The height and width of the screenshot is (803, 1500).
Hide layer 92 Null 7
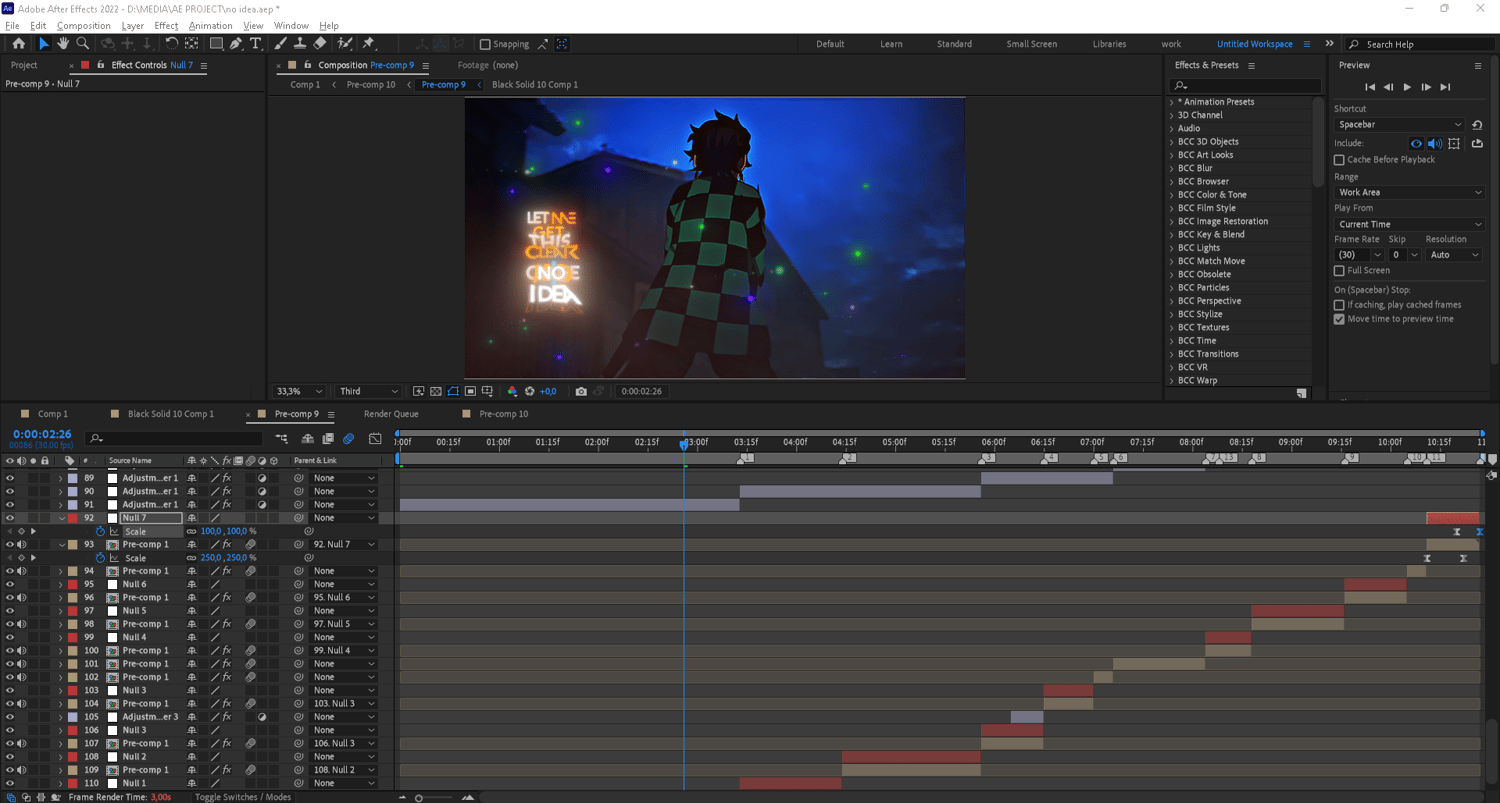click(x=10, y=518)
